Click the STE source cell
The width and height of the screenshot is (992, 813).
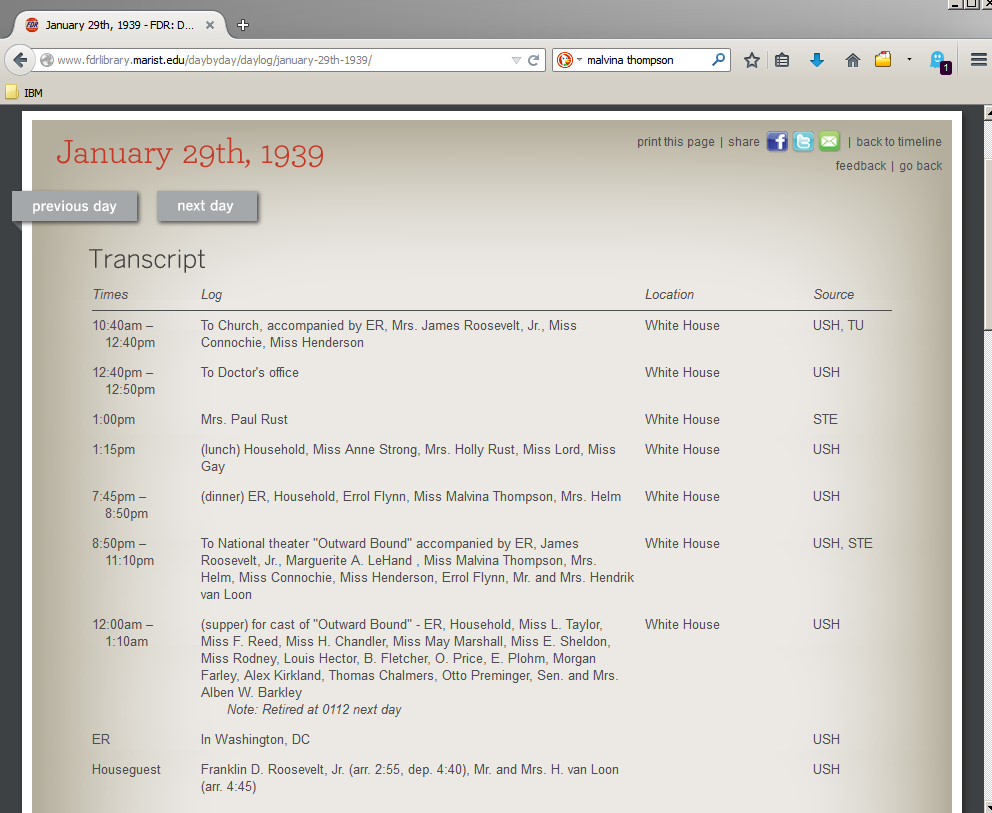click(825, 419)
